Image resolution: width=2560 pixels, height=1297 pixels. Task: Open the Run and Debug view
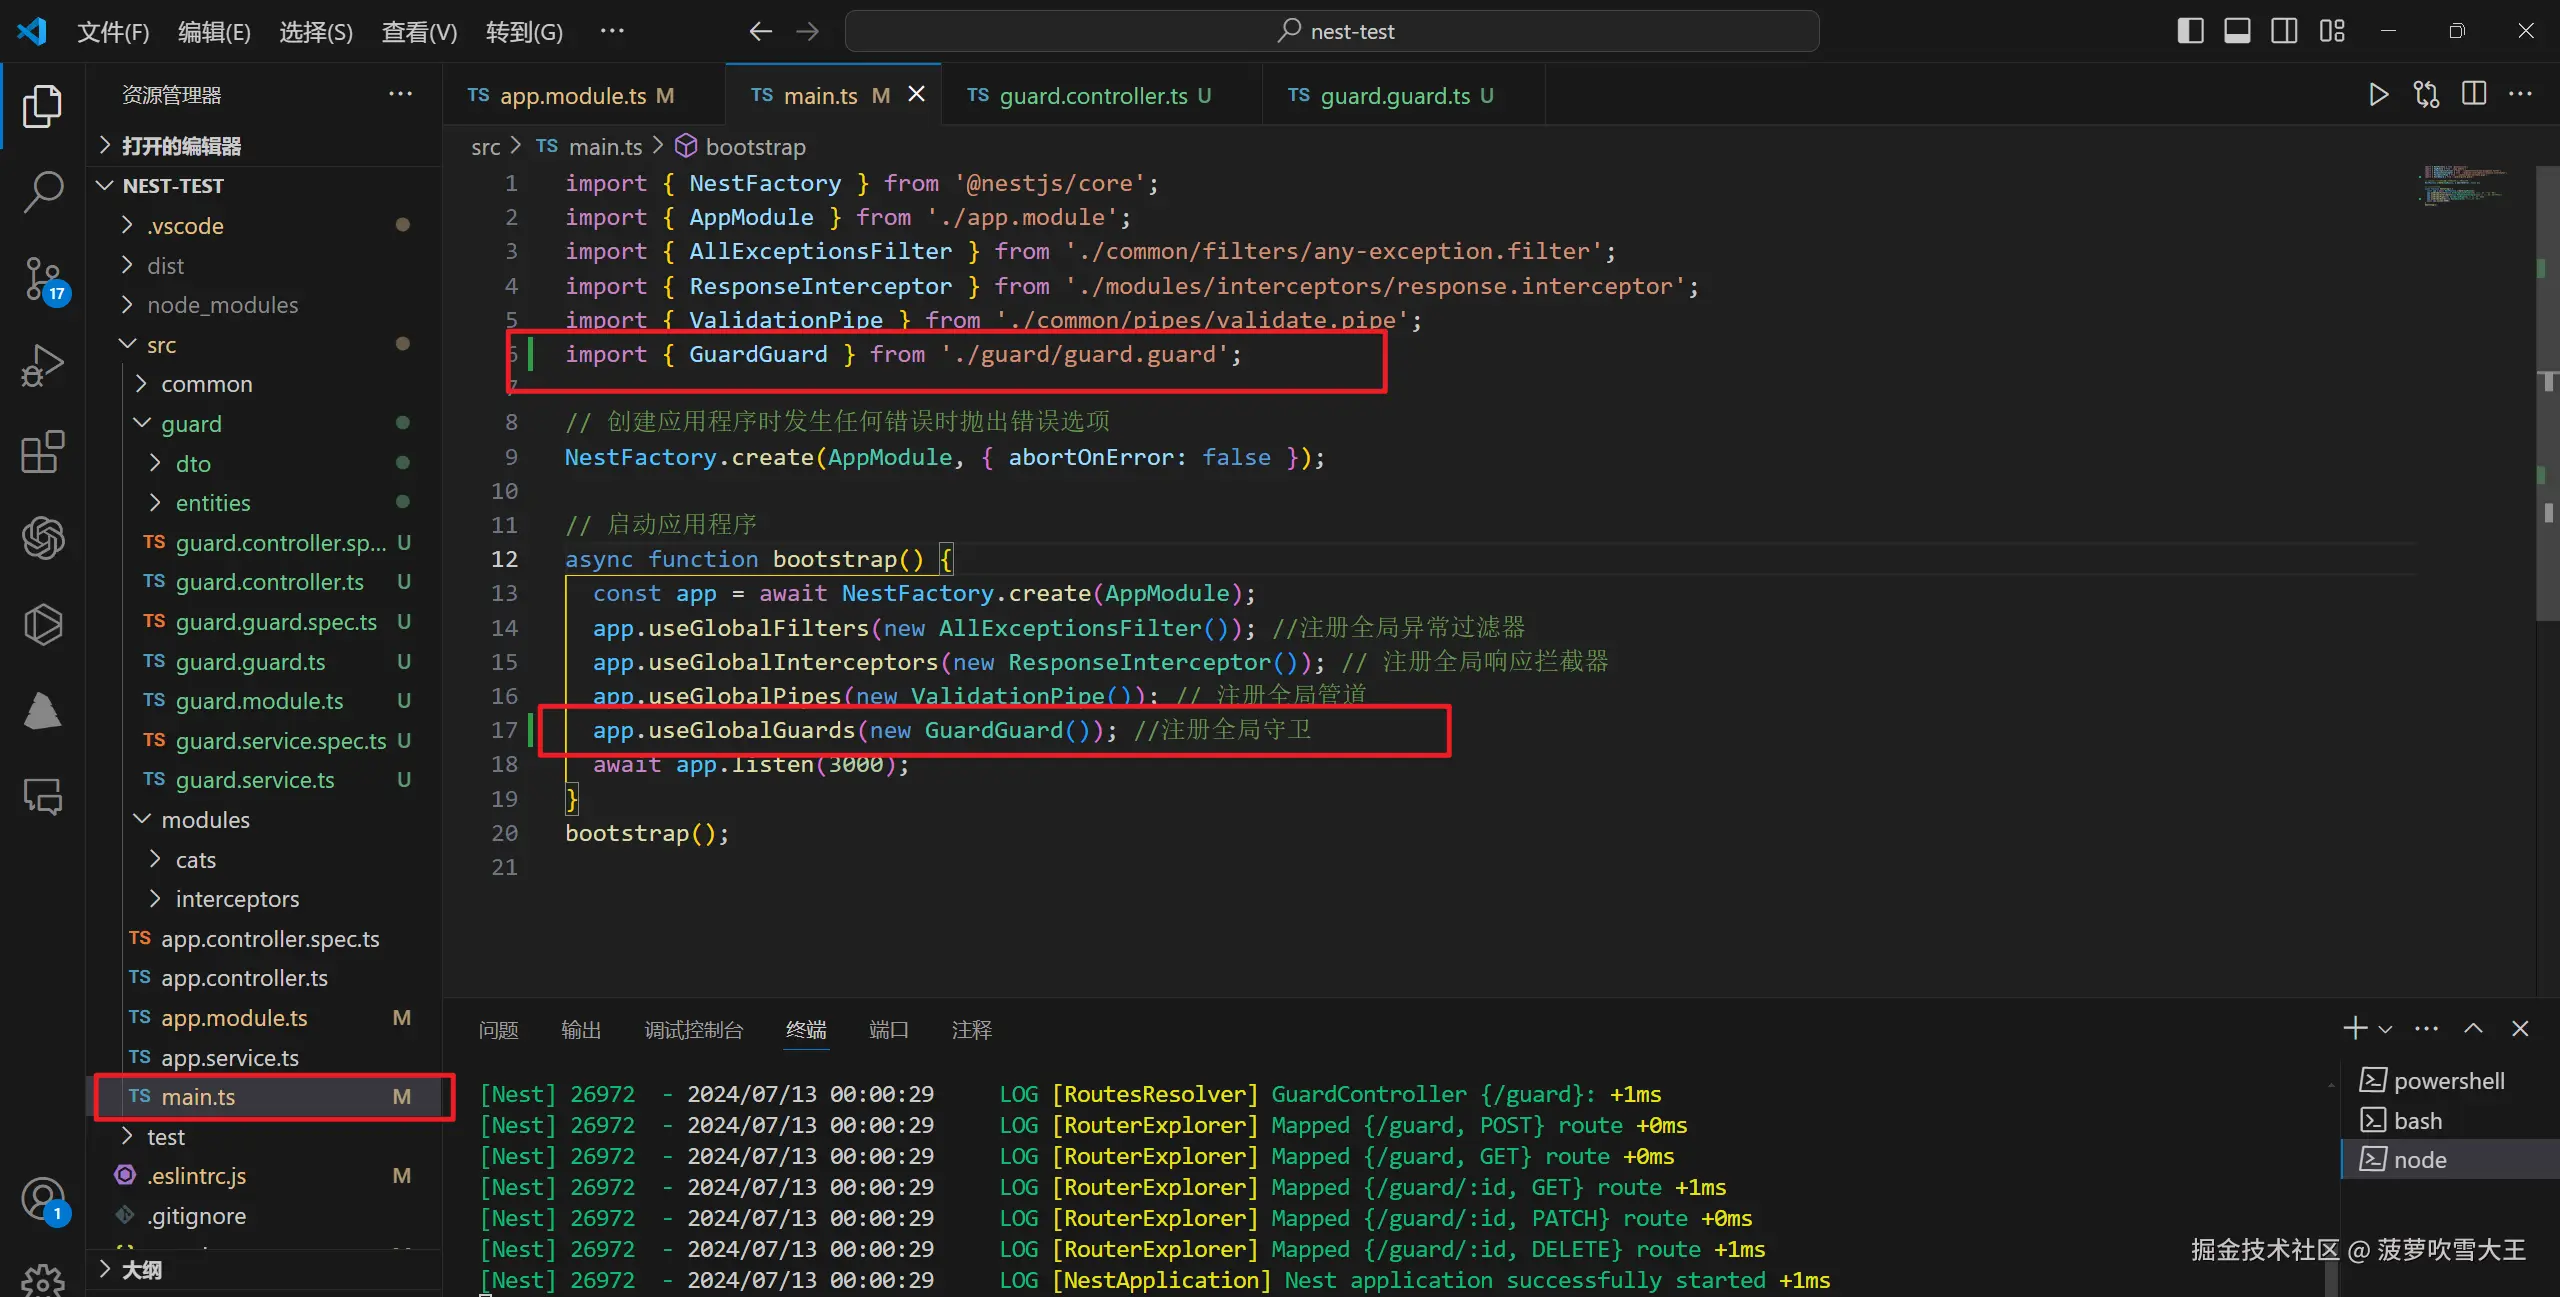43,365
